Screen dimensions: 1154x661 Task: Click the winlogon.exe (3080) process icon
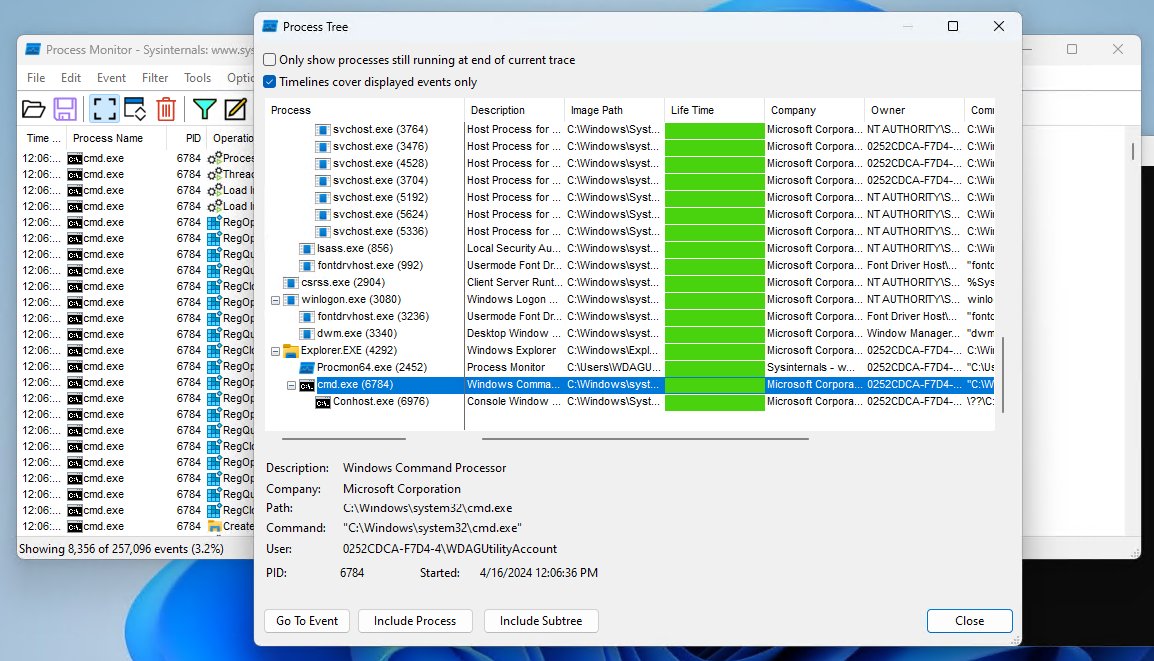coord(291,300)
